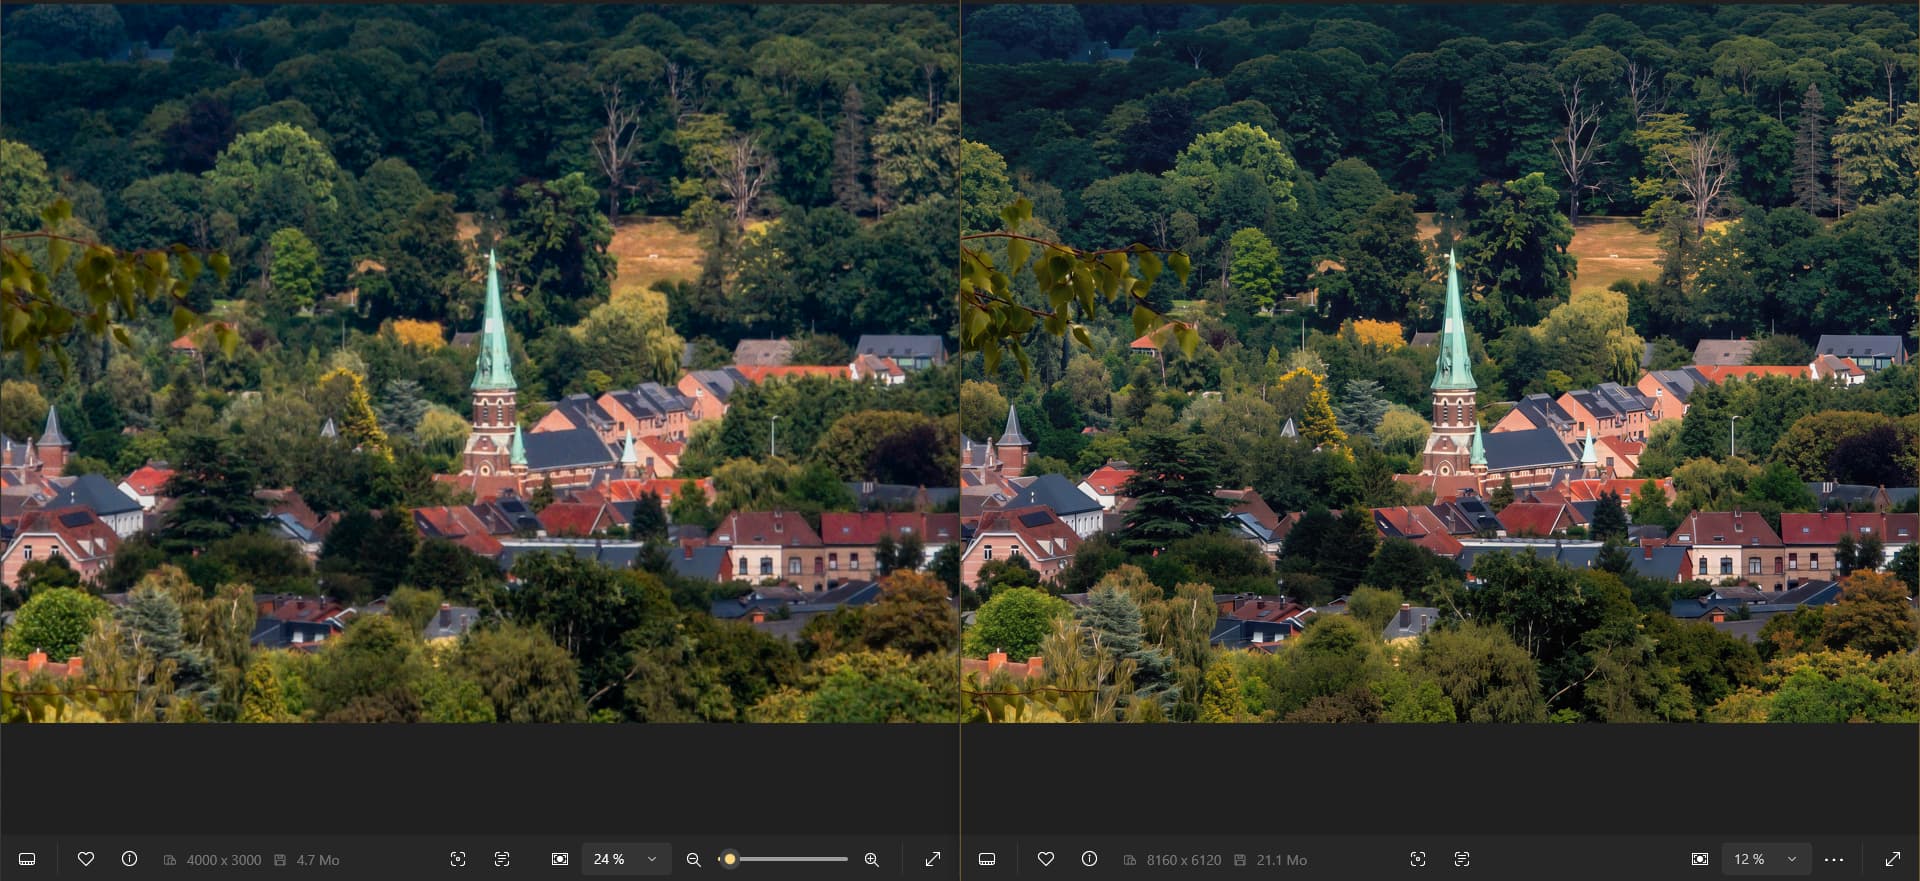Enter full screen in the left window

click(933, 859)
